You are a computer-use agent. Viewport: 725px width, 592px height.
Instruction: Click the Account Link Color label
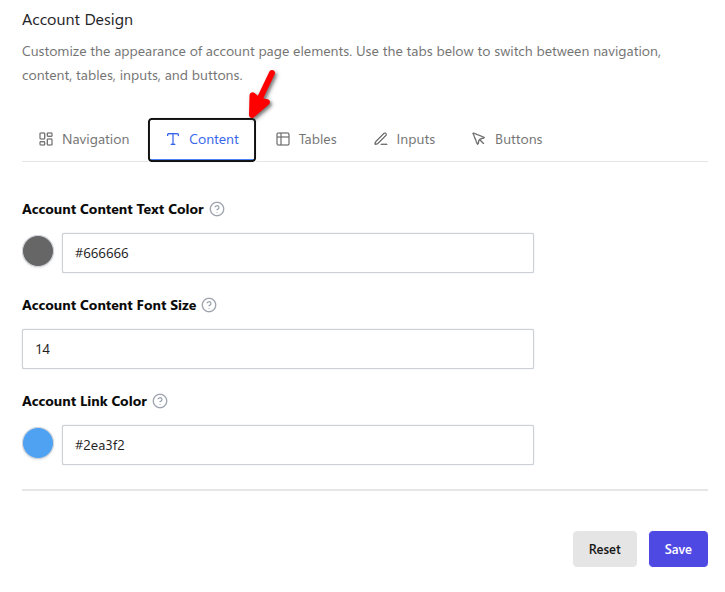click(x=85, y=401)
